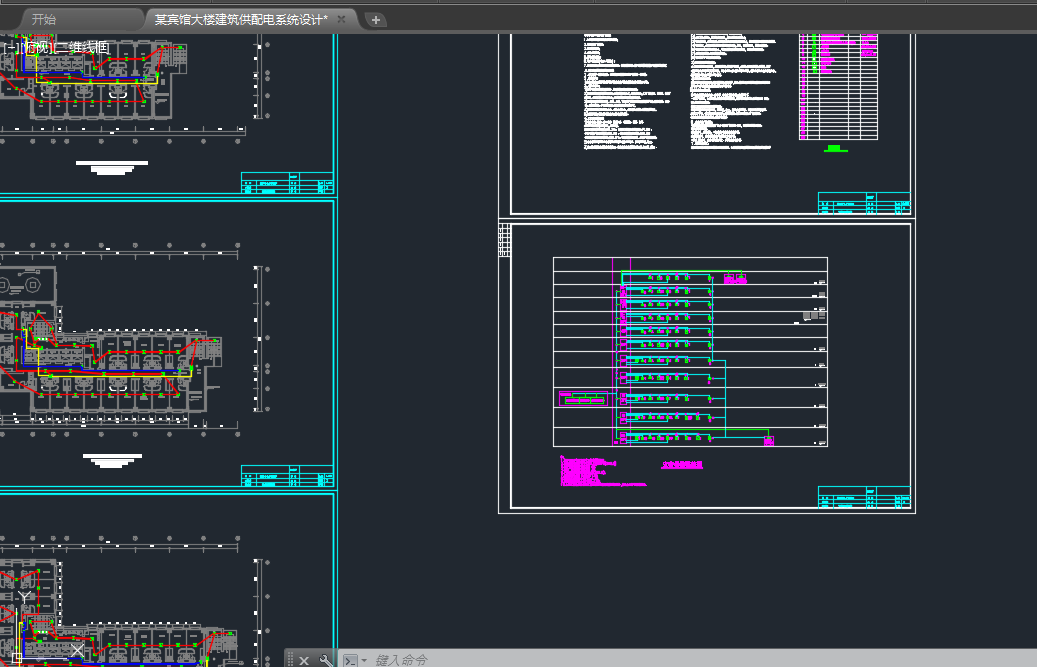Click the UCS origin square box
The width and height of the screenshot is (1037, 667).
(x=16, y=656)
